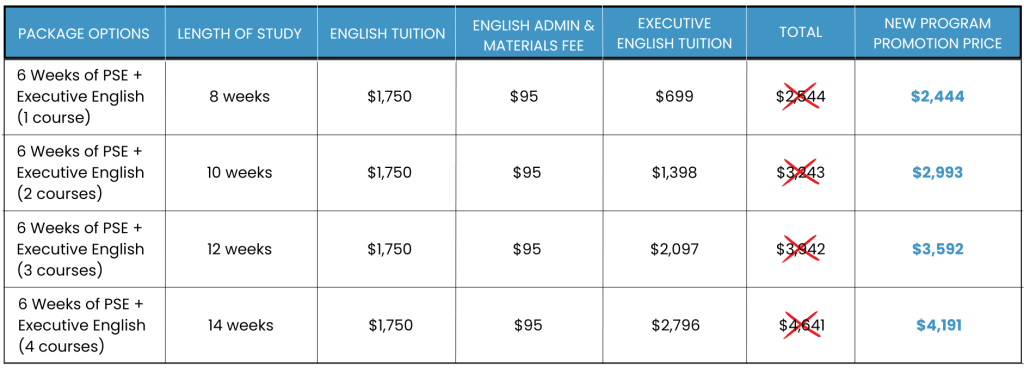The image size is (1024, 368).
Task: Click the $699 executive tuition value
Action: tap(675, 97)
